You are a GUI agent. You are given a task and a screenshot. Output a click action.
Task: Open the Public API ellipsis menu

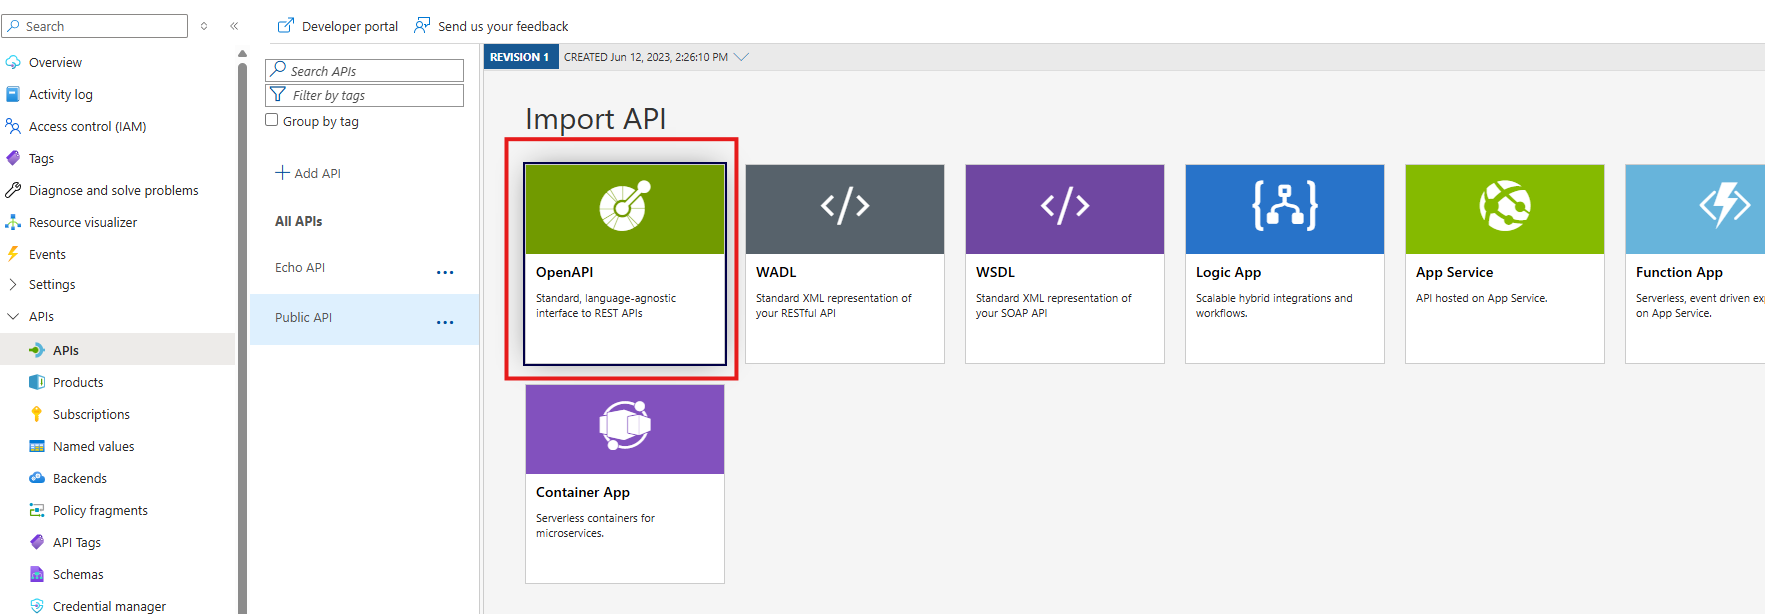(x=445, y=322)
